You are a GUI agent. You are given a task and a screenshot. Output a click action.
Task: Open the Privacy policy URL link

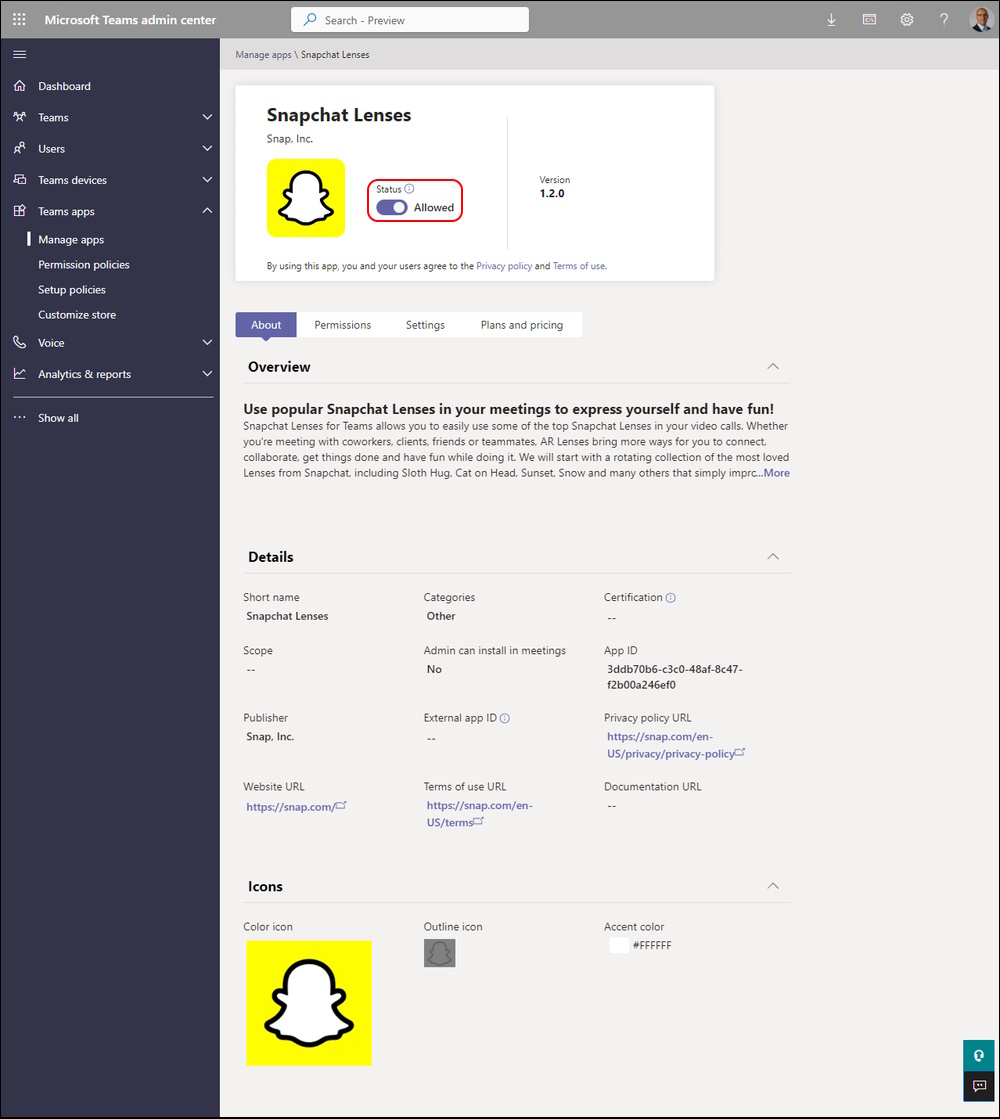[675, 745]
